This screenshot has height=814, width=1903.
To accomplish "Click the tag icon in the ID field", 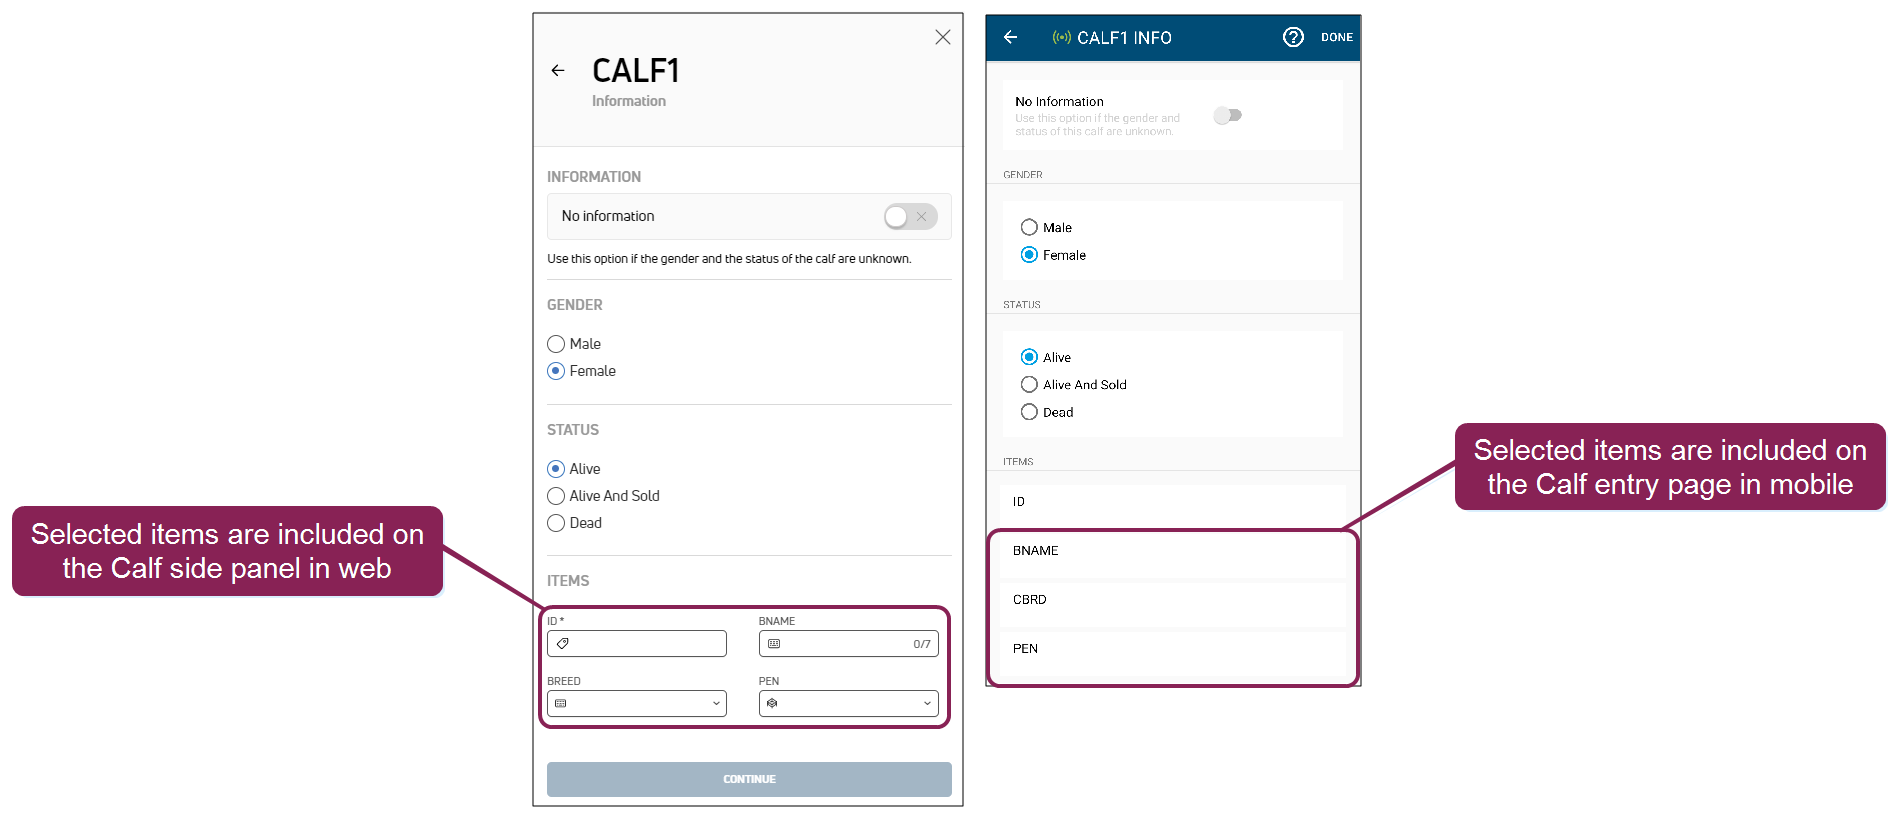I will pos(563,644).
